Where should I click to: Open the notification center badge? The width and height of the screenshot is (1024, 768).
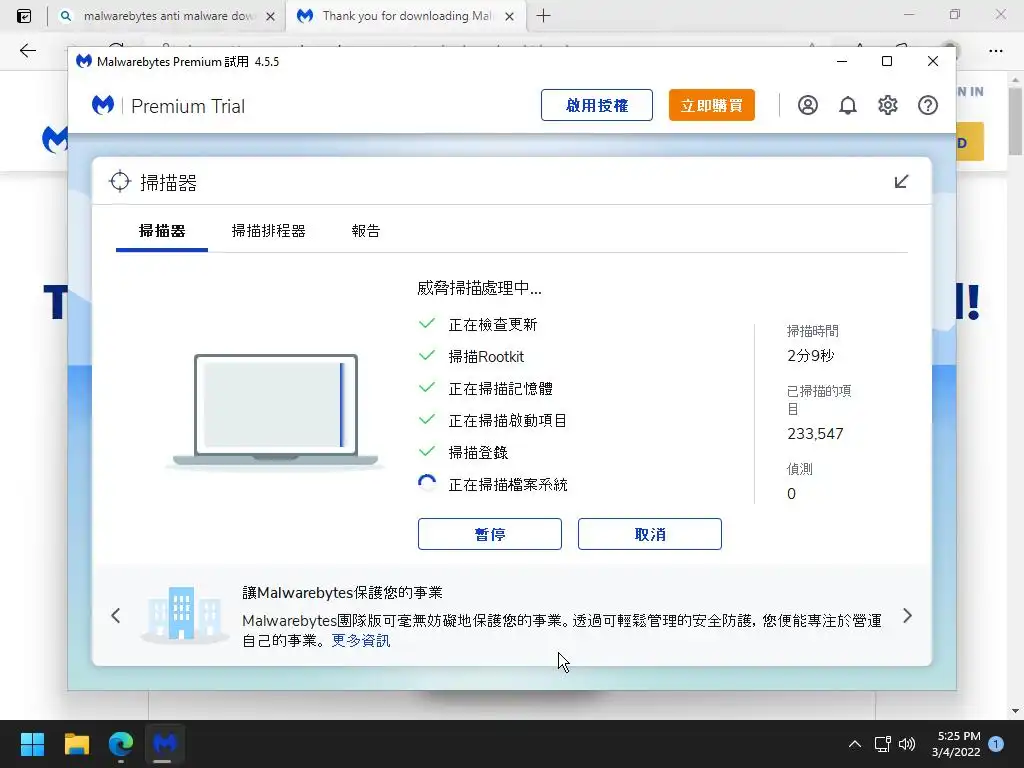click(996, 744)
